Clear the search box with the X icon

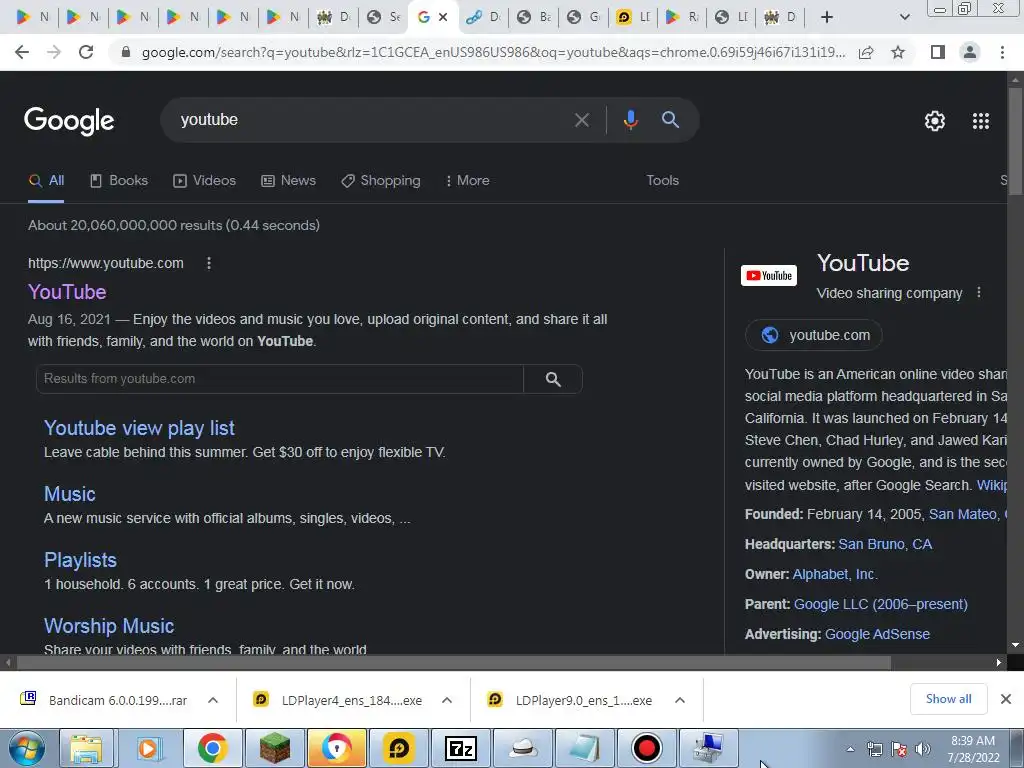[581, 120]
